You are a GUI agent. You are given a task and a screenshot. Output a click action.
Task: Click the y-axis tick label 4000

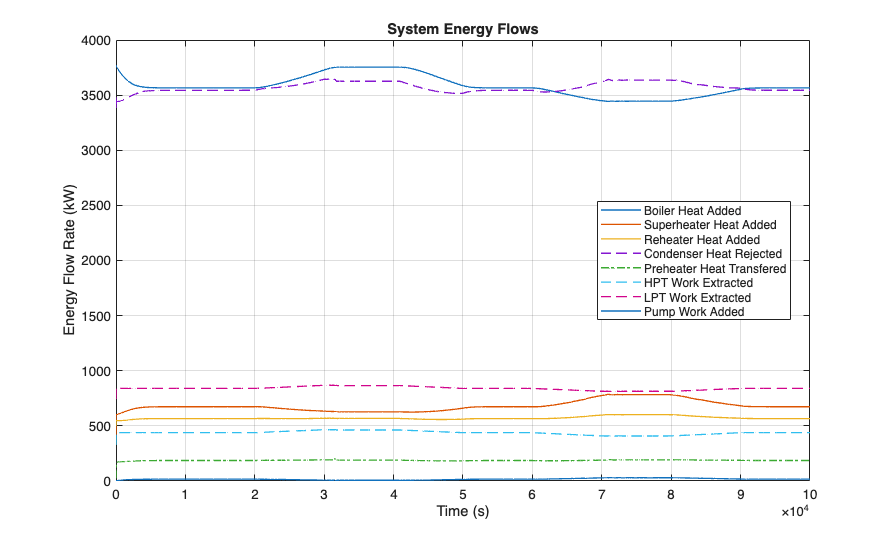point(96,41)
